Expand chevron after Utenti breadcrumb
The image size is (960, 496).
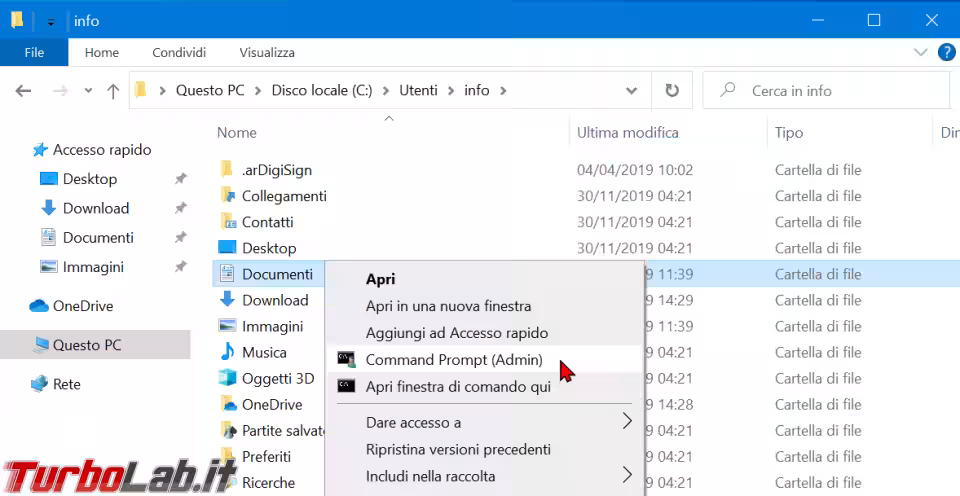coord(451,91)
